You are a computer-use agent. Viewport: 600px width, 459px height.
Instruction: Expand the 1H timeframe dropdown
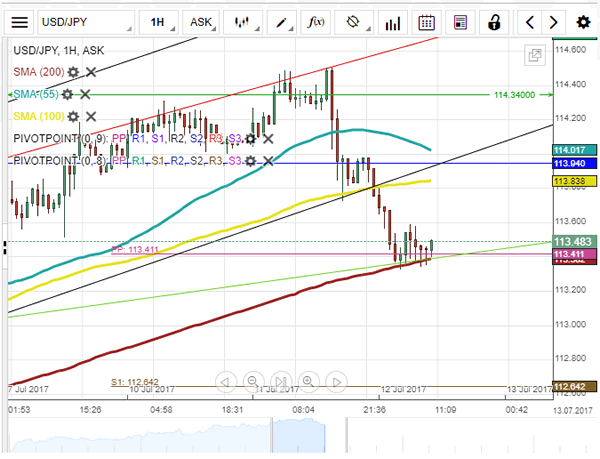click(x=158, y=21)
